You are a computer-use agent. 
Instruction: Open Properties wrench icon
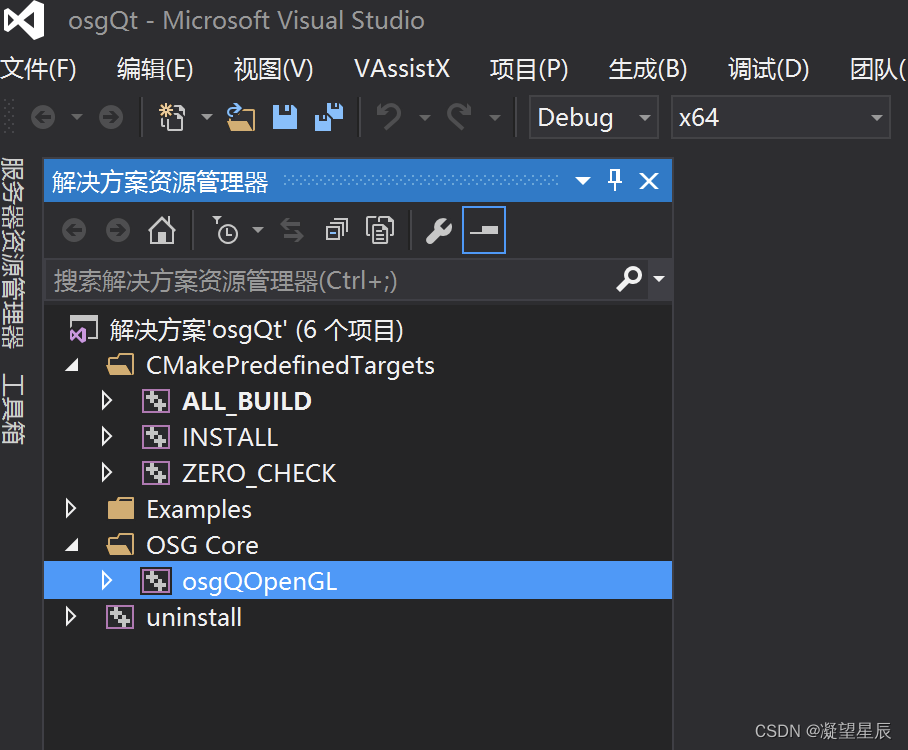[x=439, y=231]
